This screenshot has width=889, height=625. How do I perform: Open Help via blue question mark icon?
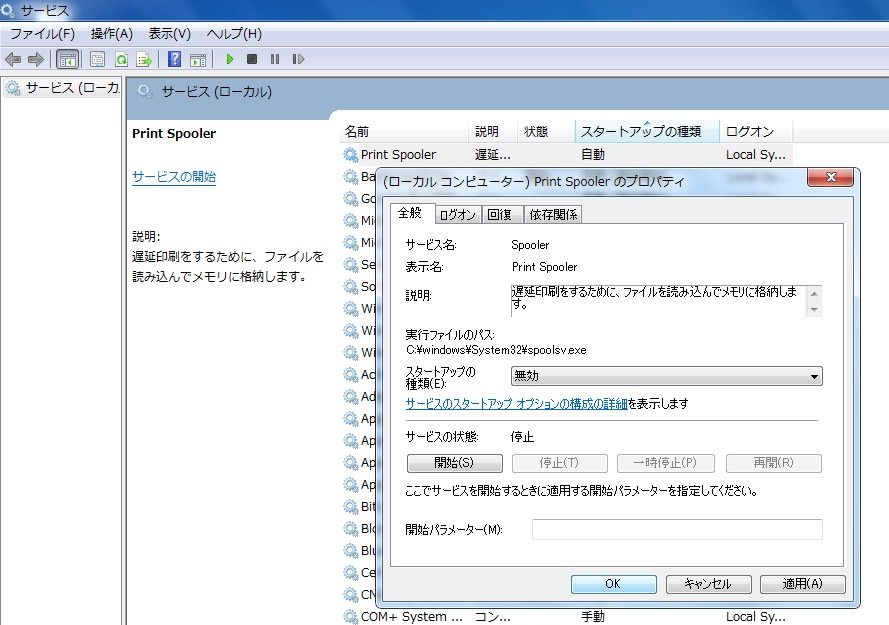(174, 59)
